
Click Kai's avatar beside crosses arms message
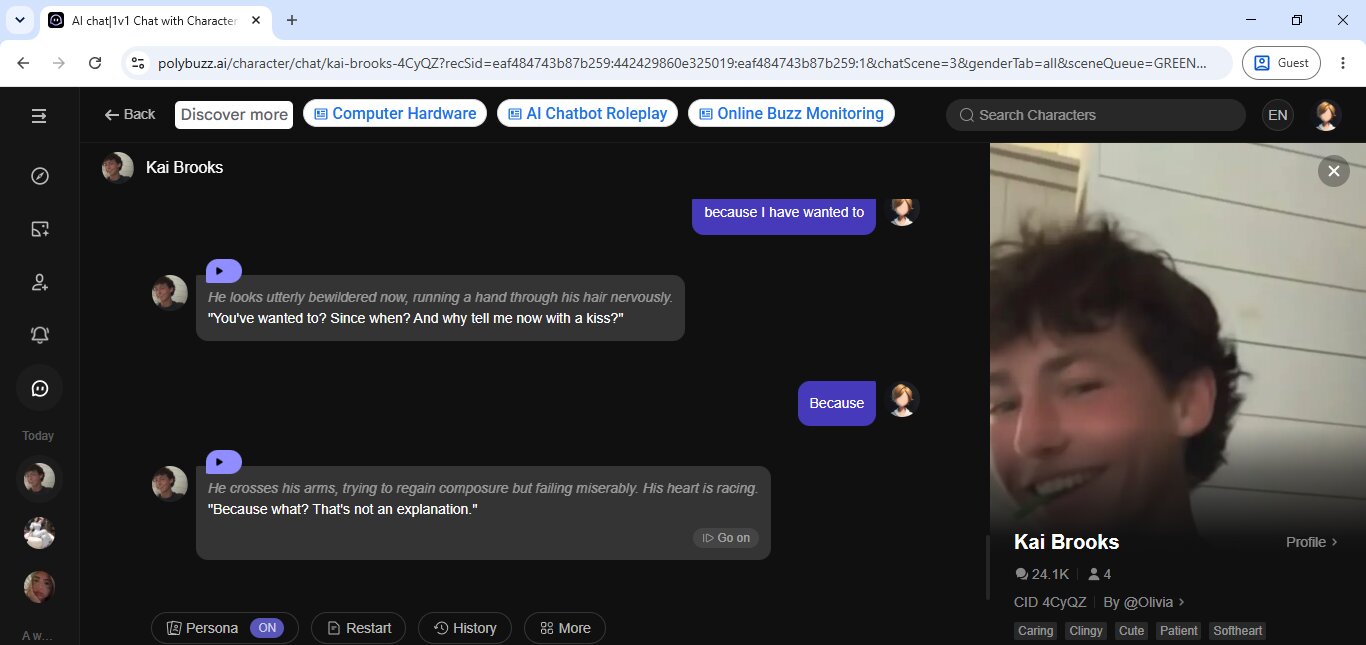[169, 484]
